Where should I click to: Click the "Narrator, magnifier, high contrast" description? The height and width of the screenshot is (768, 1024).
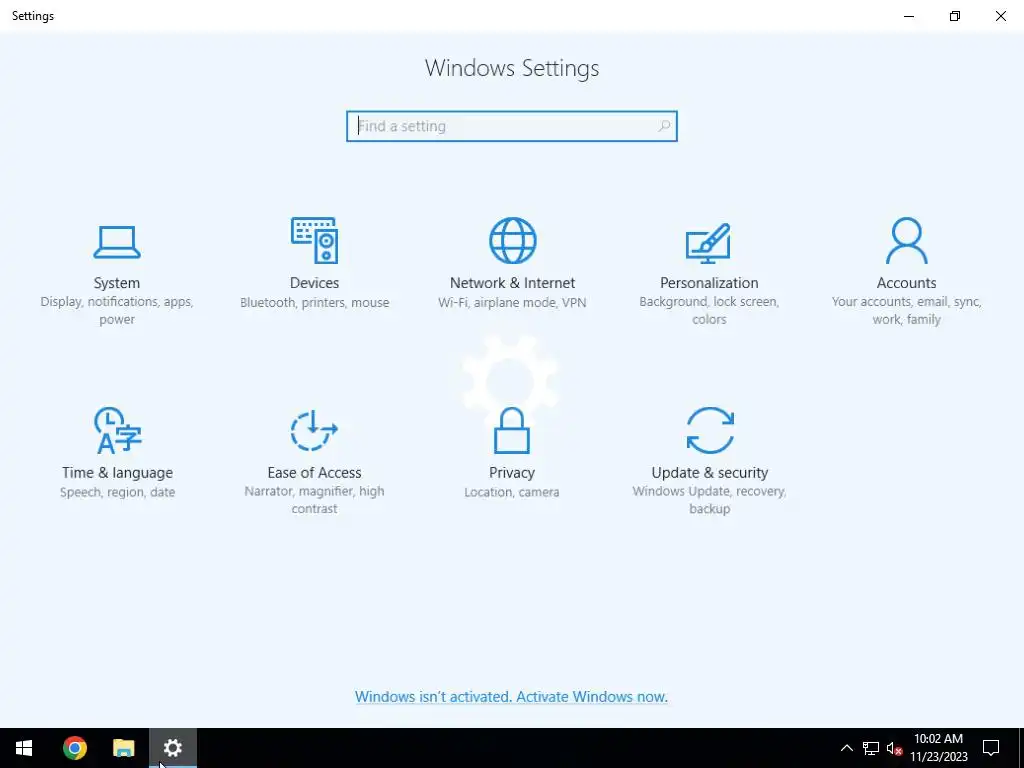coord(314,500)
